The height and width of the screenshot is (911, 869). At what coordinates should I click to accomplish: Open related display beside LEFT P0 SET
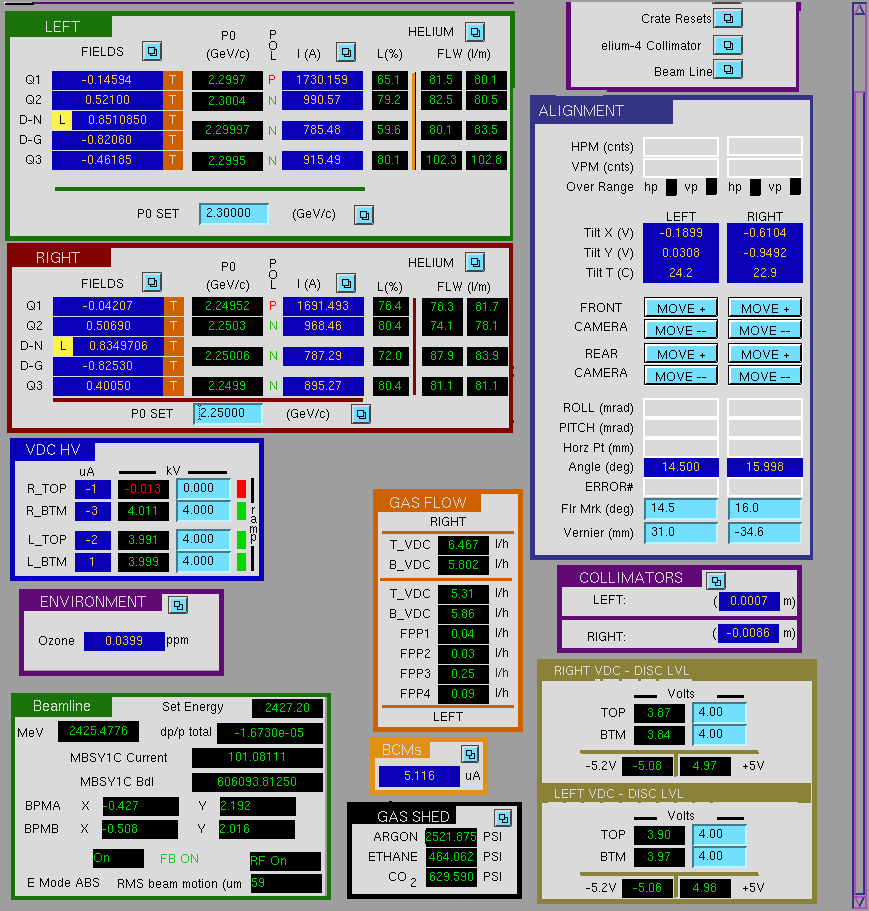coord(364,215)
